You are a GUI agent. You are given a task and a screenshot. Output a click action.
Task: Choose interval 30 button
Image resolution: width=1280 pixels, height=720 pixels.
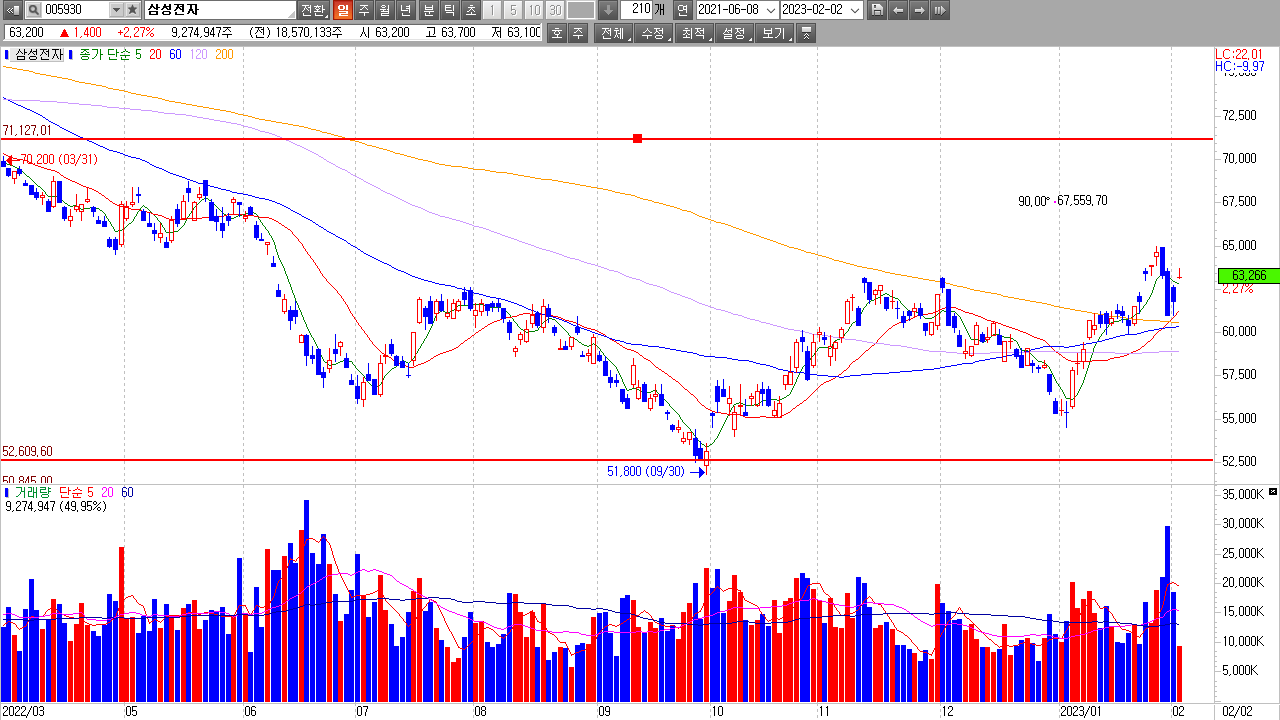tap(554, 10)
